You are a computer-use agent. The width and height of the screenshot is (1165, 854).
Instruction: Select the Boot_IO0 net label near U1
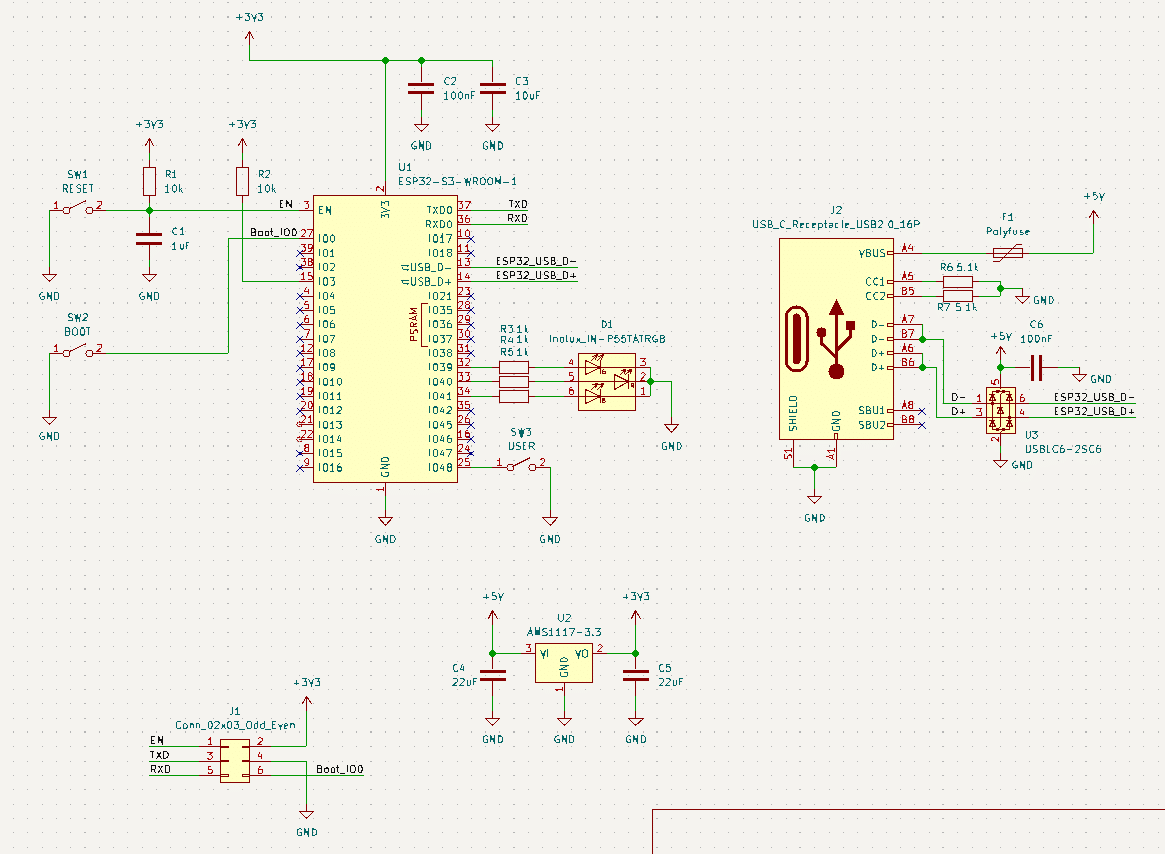point(273,232)
